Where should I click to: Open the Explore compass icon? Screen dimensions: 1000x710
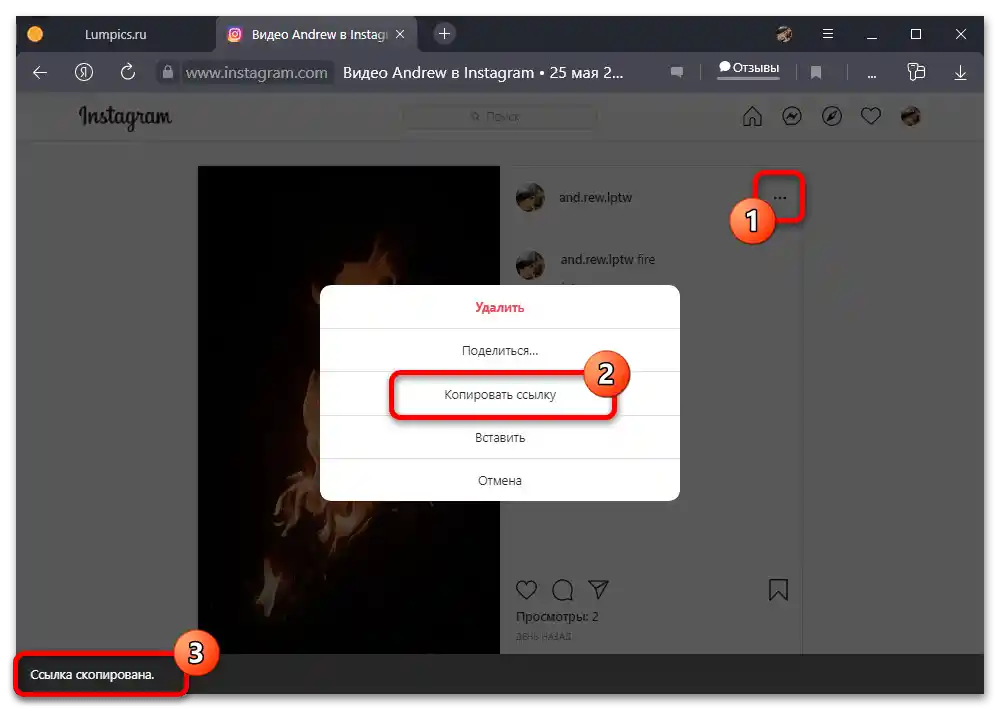coord(831,116)
